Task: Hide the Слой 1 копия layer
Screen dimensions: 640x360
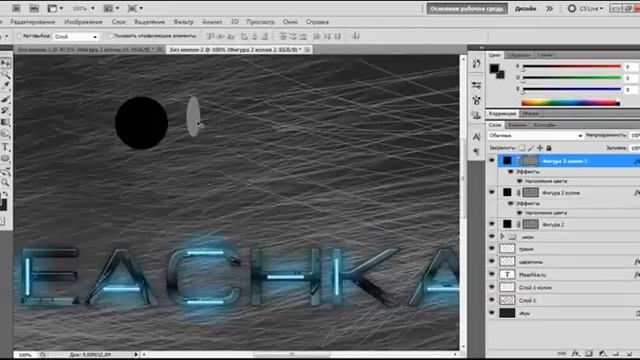Action: pyautogui.click(x=492, y=287)
